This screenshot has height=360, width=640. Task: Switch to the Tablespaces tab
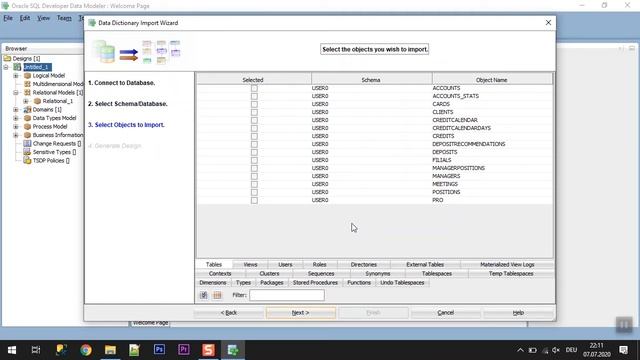point(437,273)
